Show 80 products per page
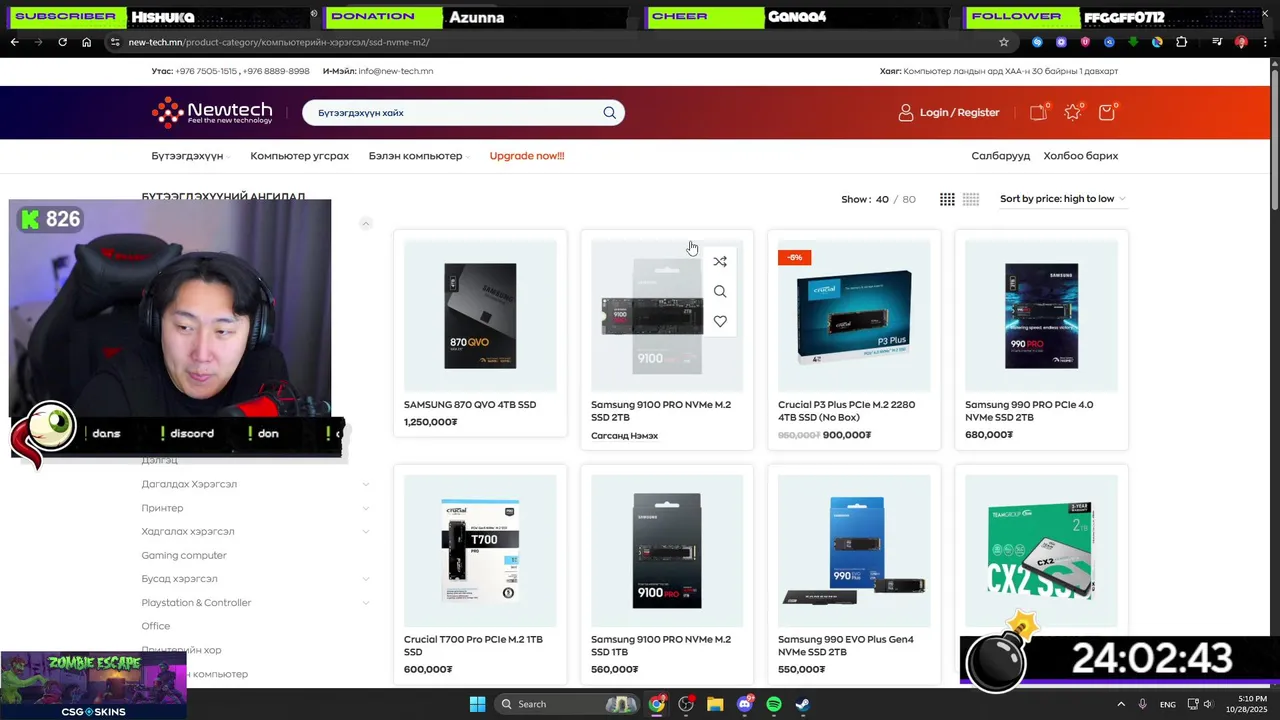The width and height of the screenshot is (1280, 720). pyautogui.click(x=909, y=199)
